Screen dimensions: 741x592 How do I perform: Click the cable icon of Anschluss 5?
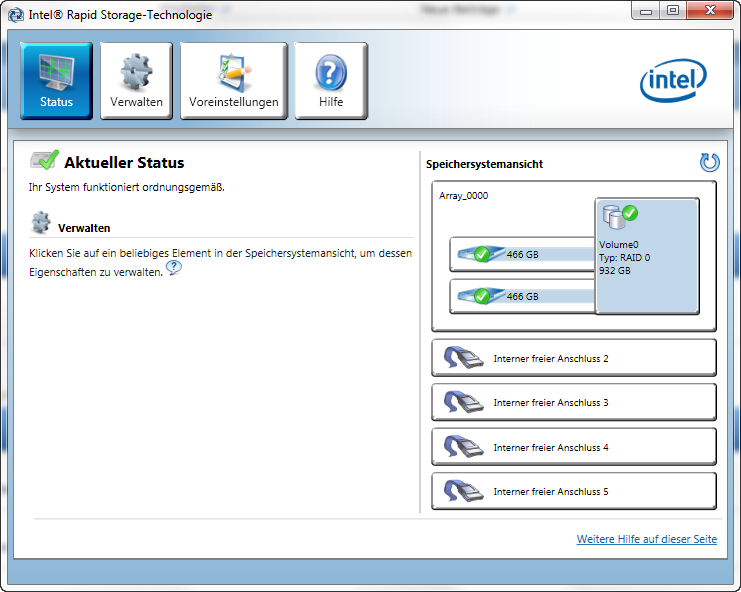click(463, 491)
